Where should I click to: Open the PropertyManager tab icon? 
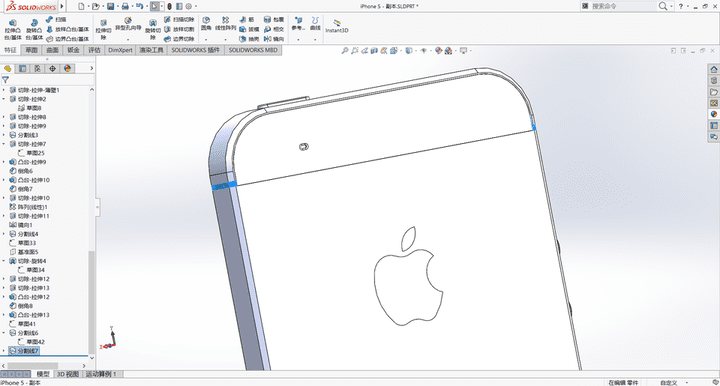coord(22,68)
